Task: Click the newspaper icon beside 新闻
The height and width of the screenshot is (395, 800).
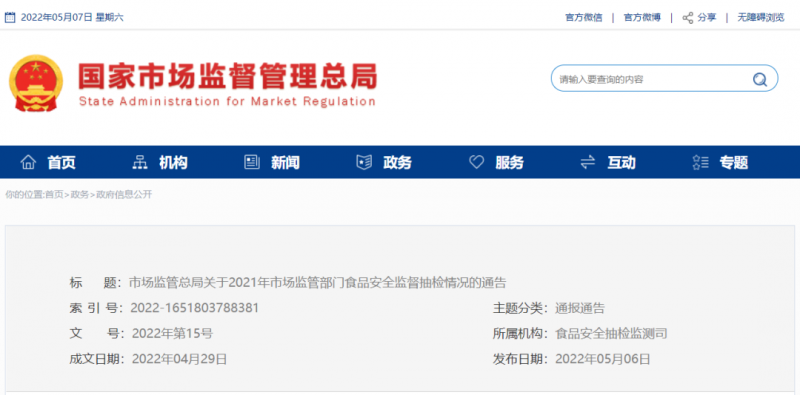Action: (x=252, y=162)
